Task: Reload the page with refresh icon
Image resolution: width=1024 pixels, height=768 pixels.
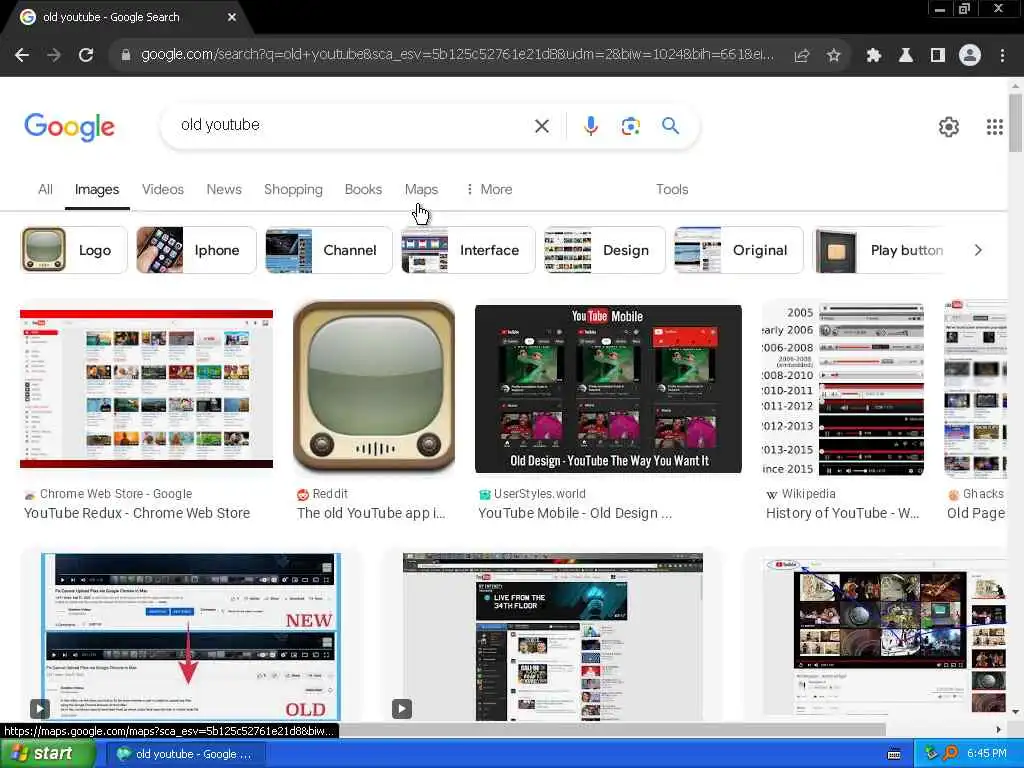Action: pos(86,56)
